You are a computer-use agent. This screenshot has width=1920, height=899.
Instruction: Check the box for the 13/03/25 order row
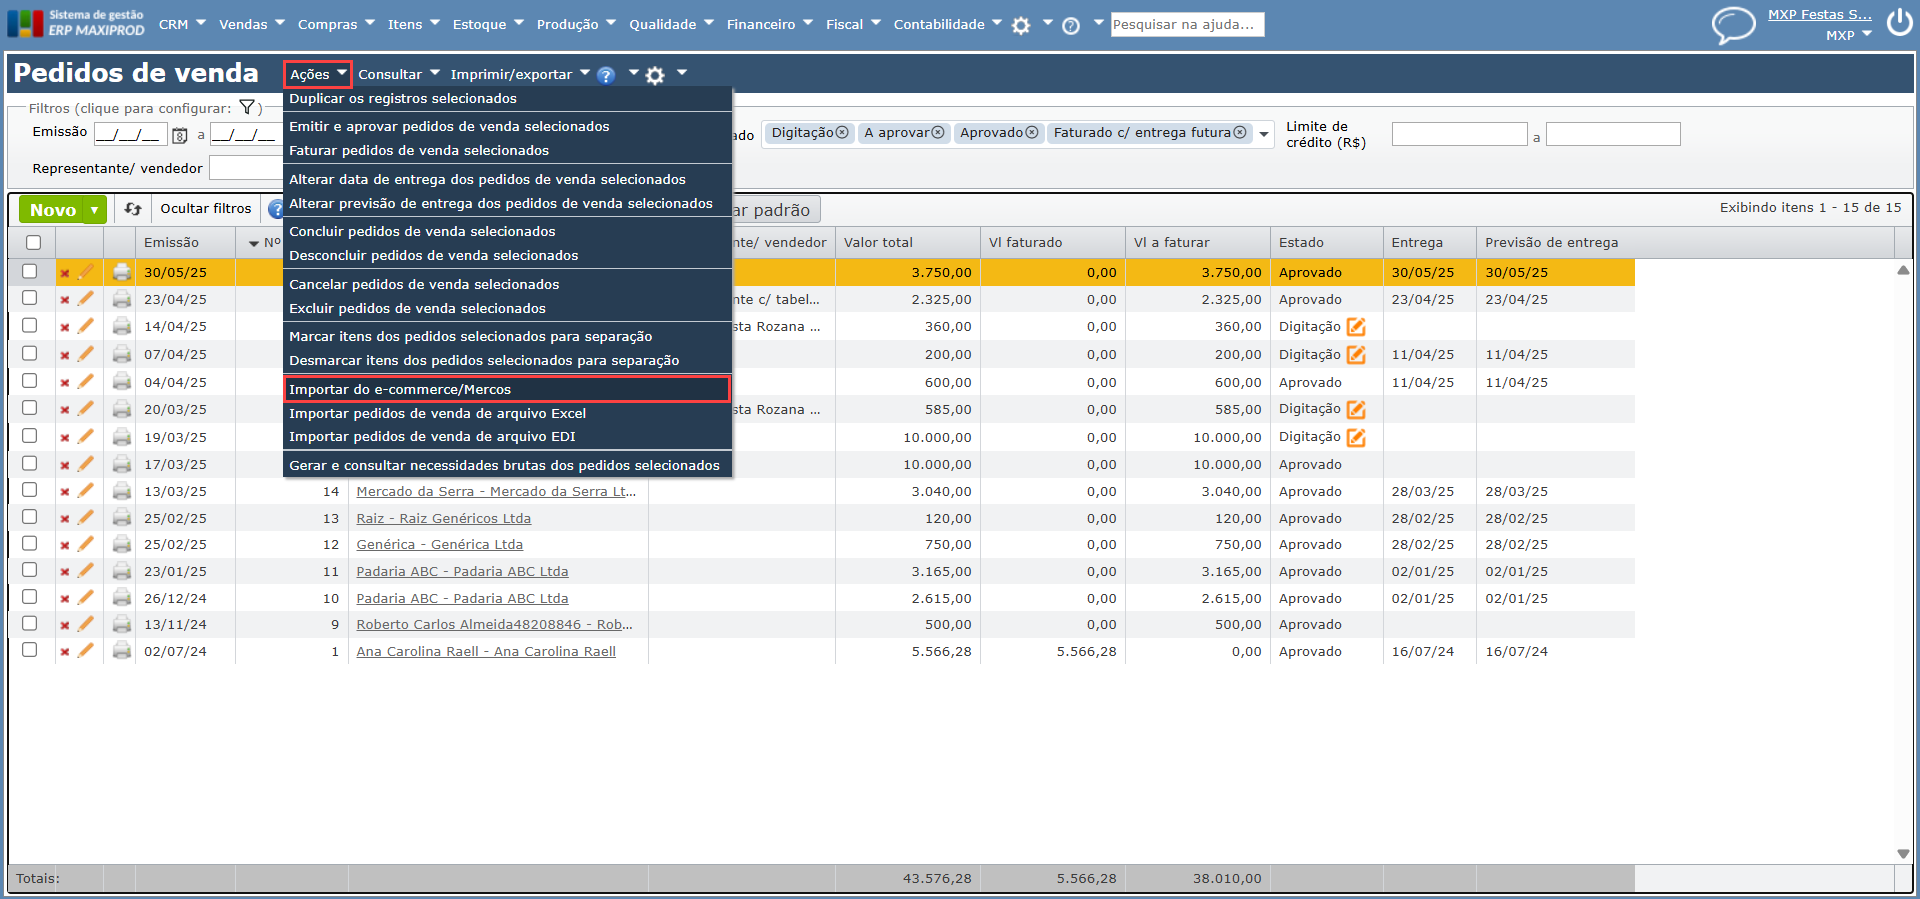coord(30,490)
